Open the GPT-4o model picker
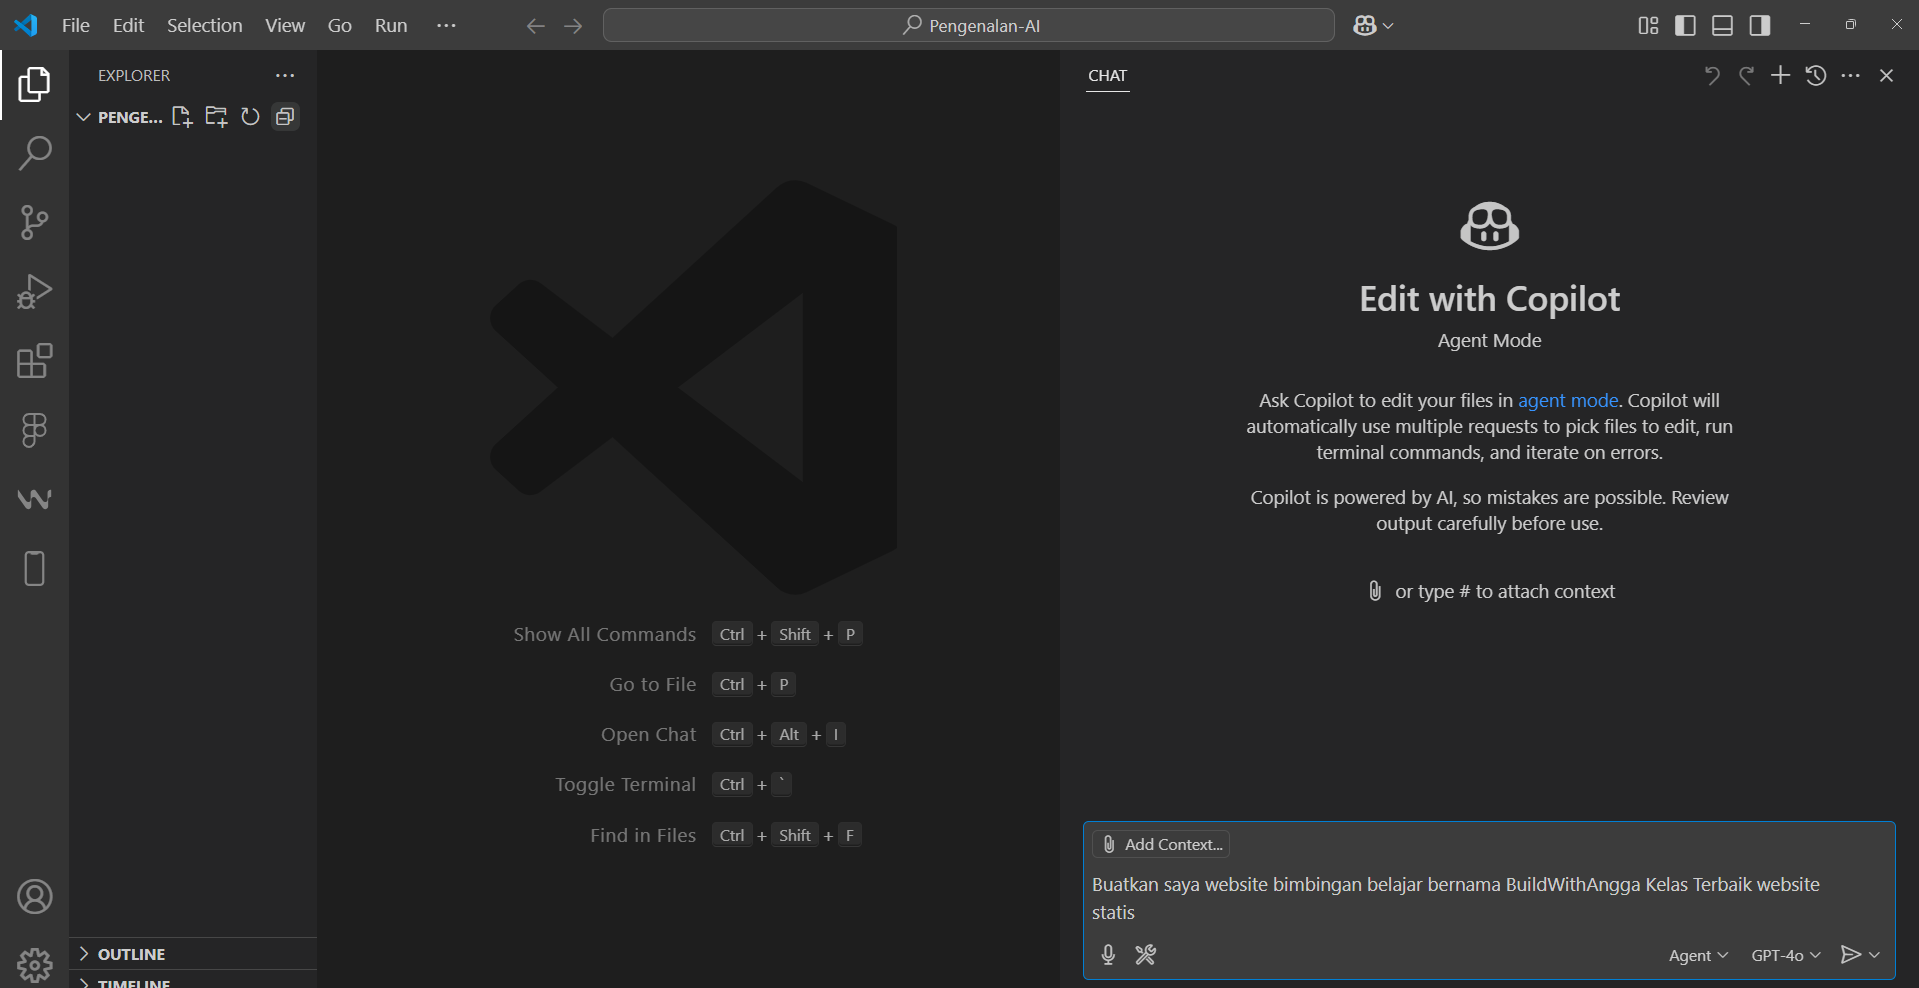The height and width of the screenshot is (988, 1919). pyautogui.click(x=1786, y=956)
